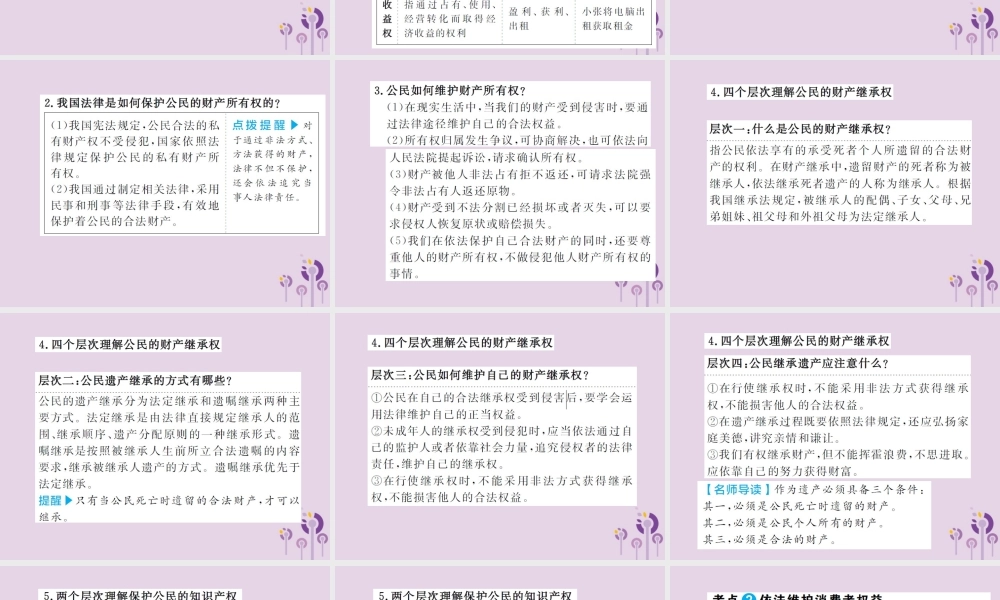Viewport: 1000px width, 600px height.
Task: Click item ③在行使继承权时 on 层次三 slide
Action: pos(501,488)
